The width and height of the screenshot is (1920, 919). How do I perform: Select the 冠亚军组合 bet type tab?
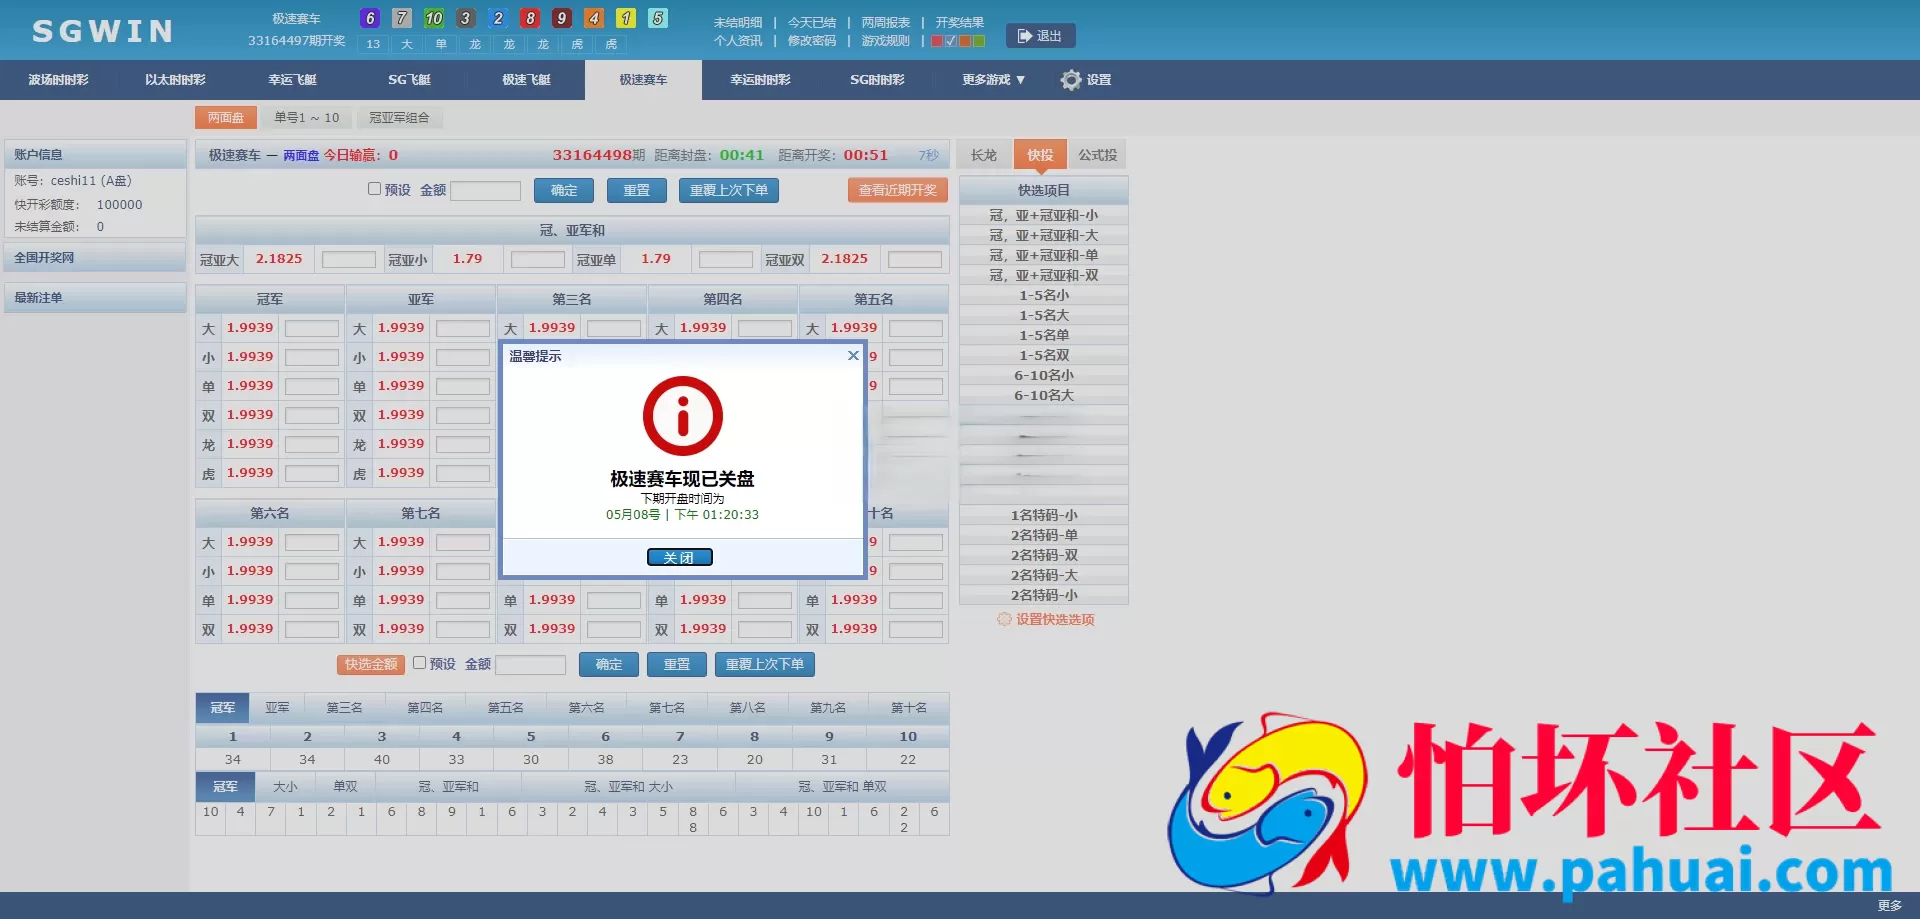click(x=399, y=118)
